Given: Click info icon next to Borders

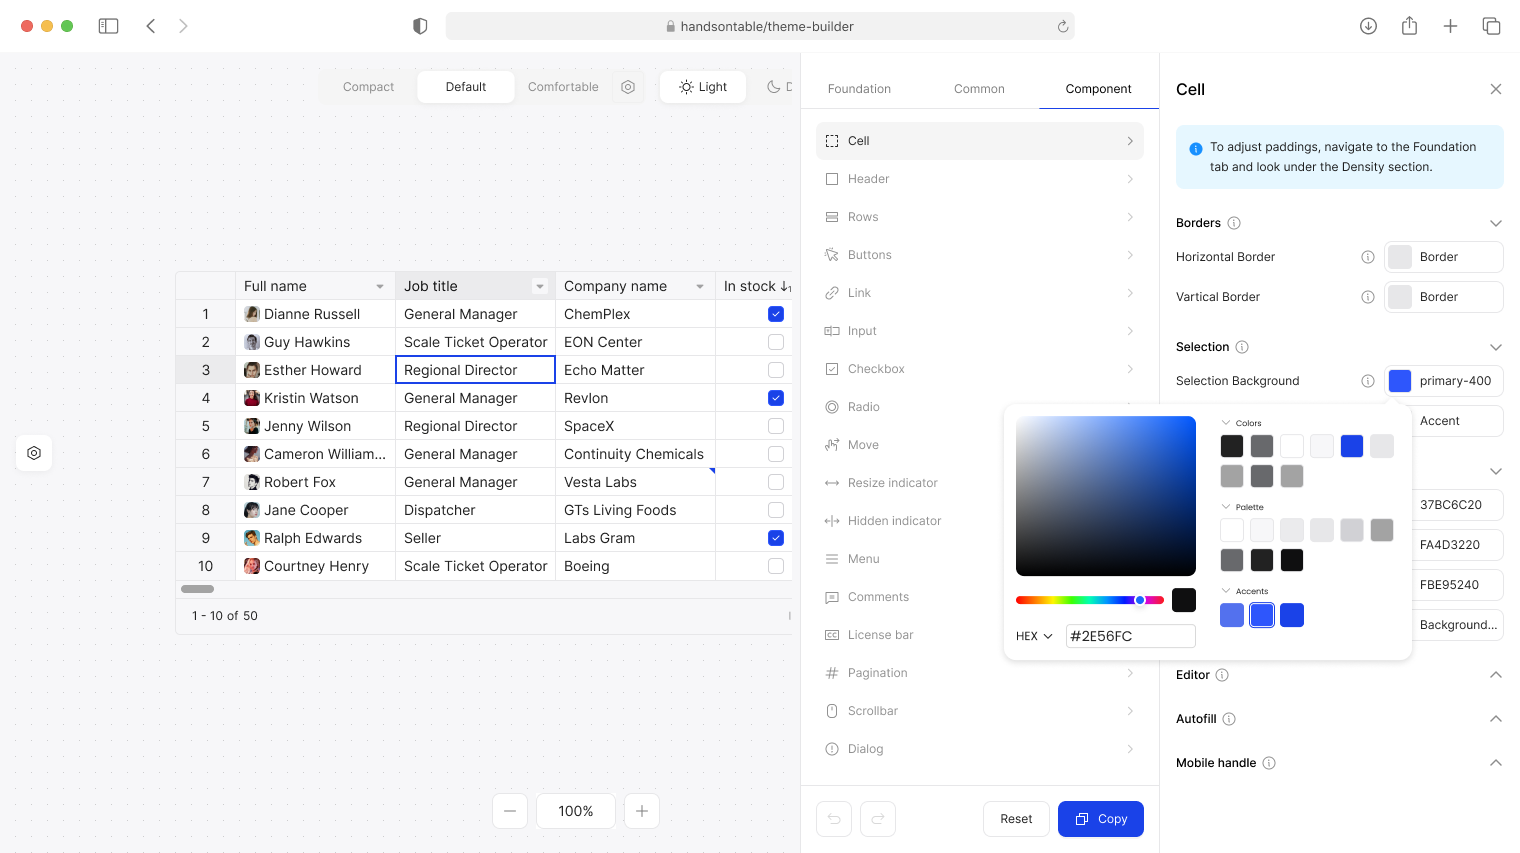Looking at the screenshot, I should [x=1234, y=223].
